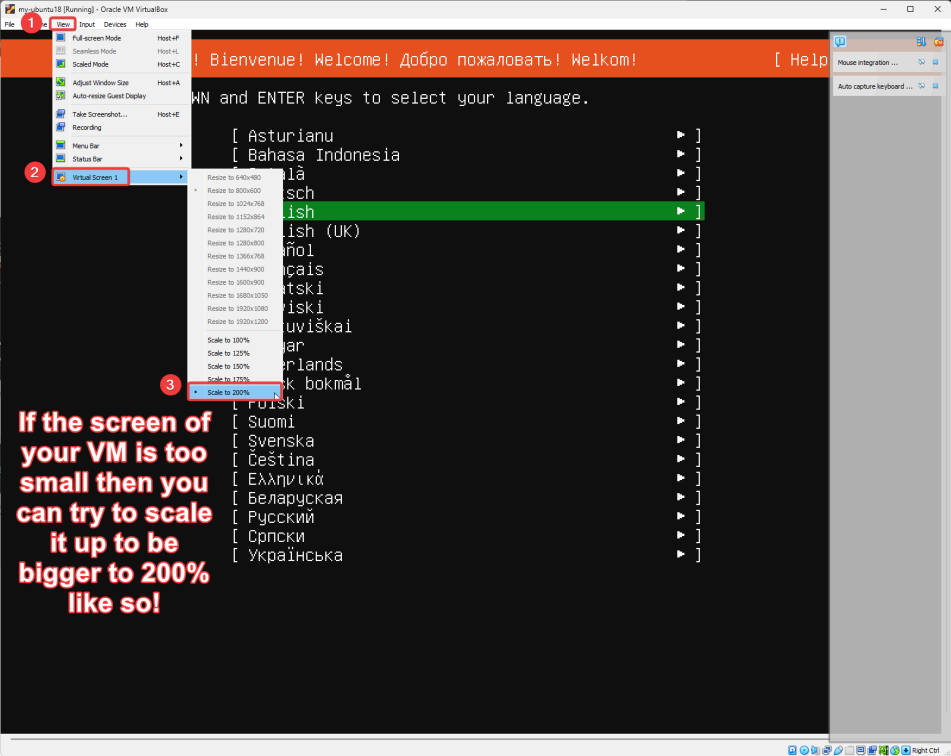Expand the Virtual Screen 1 submenu
This screenshot has height=756, width=951.
[x=121, y=177]
